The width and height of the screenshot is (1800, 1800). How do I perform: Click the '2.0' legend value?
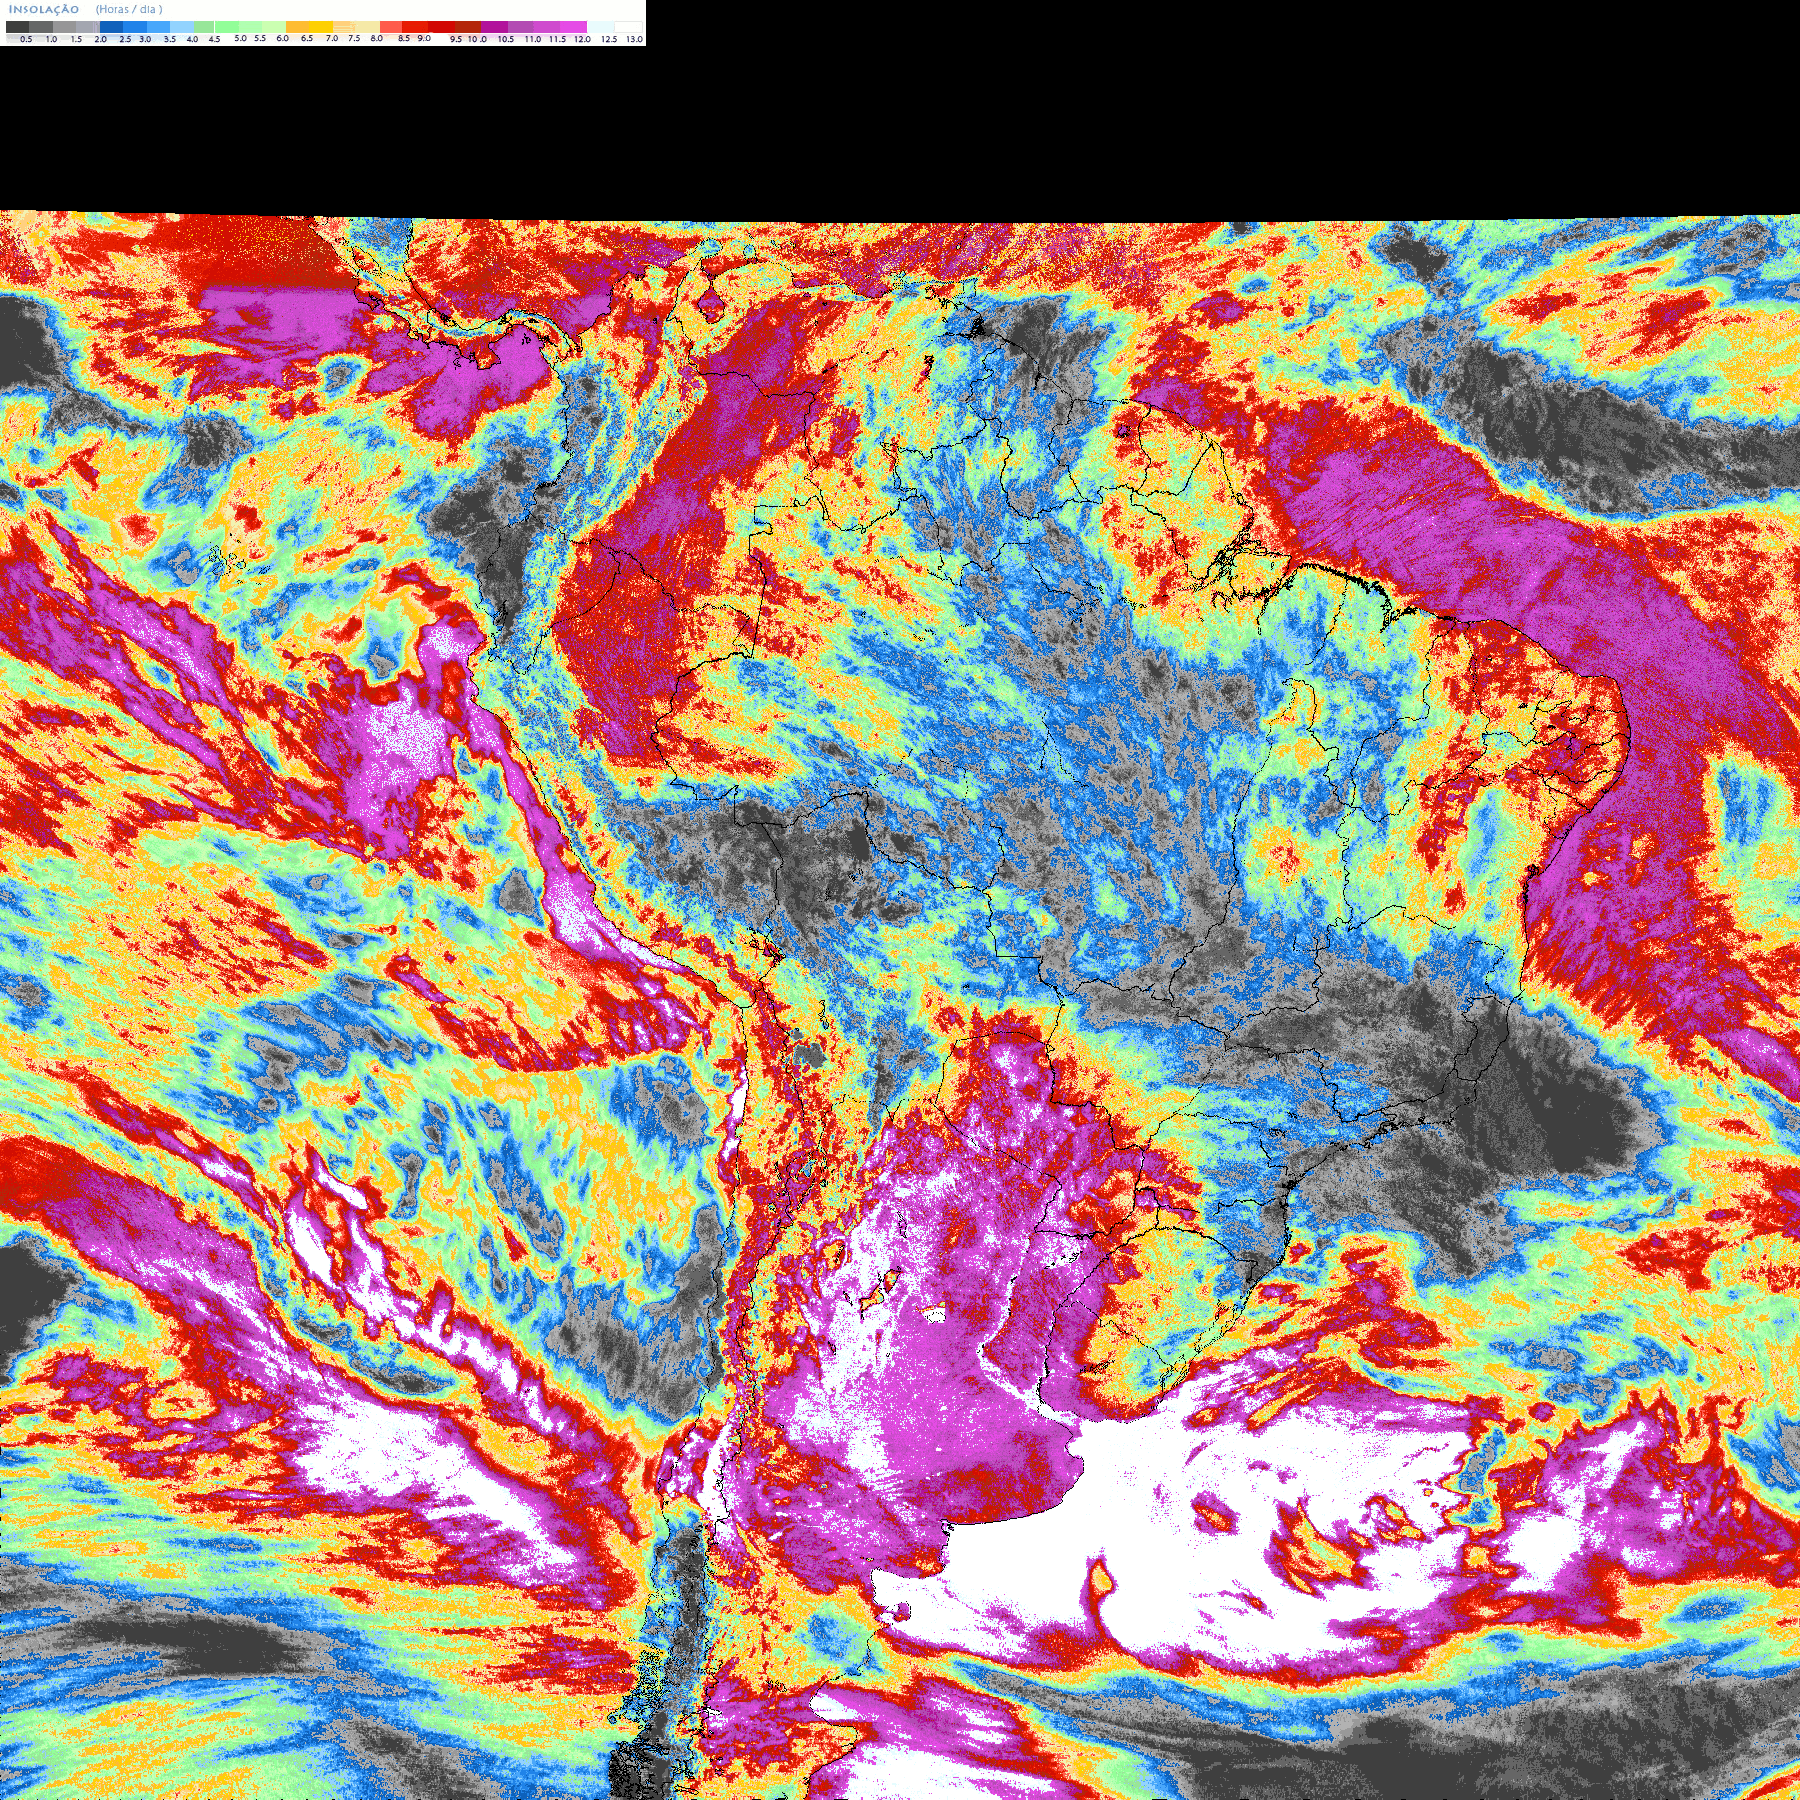pyautogui.click(x=100, y=39)
